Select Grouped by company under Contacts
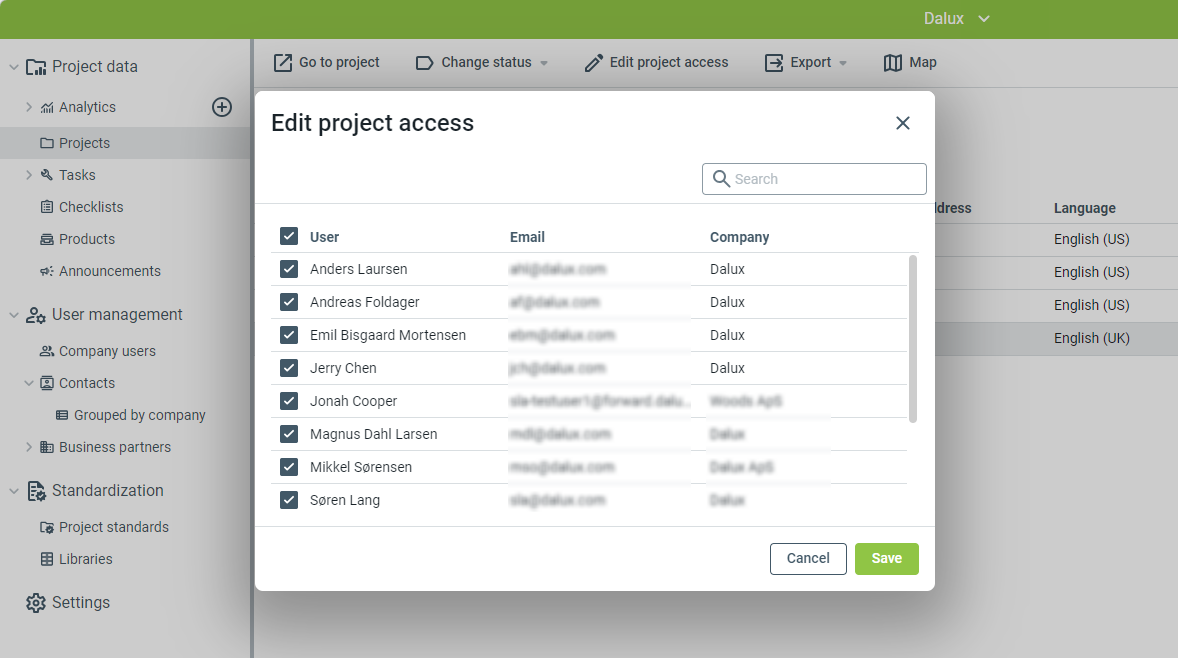The height and width of the screenshot is (658, 1178). click(132, 415)
